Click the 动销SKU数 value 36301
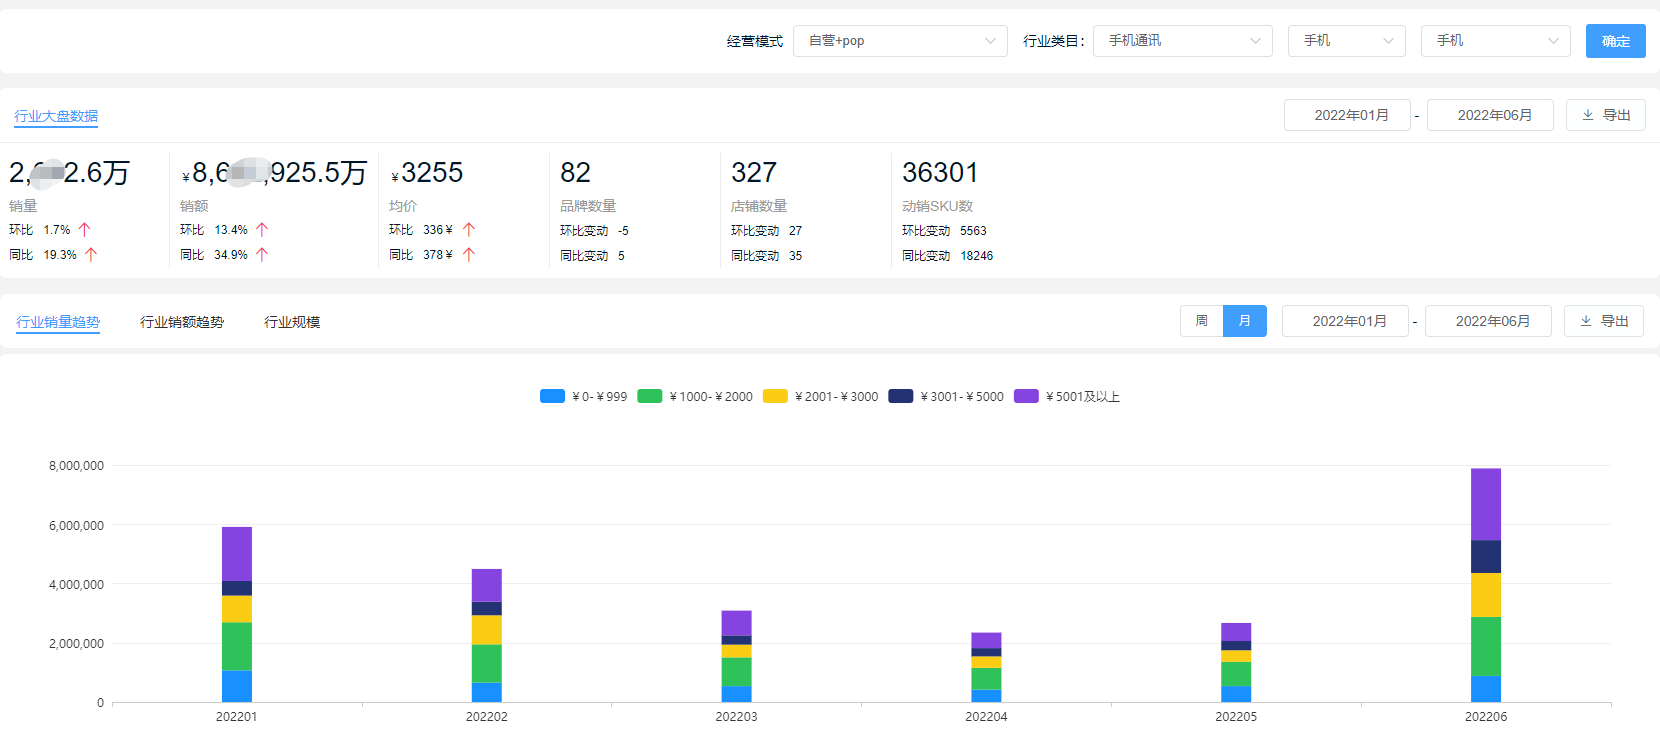Viewport: 1660px width, 743px height. pos(940,173)
